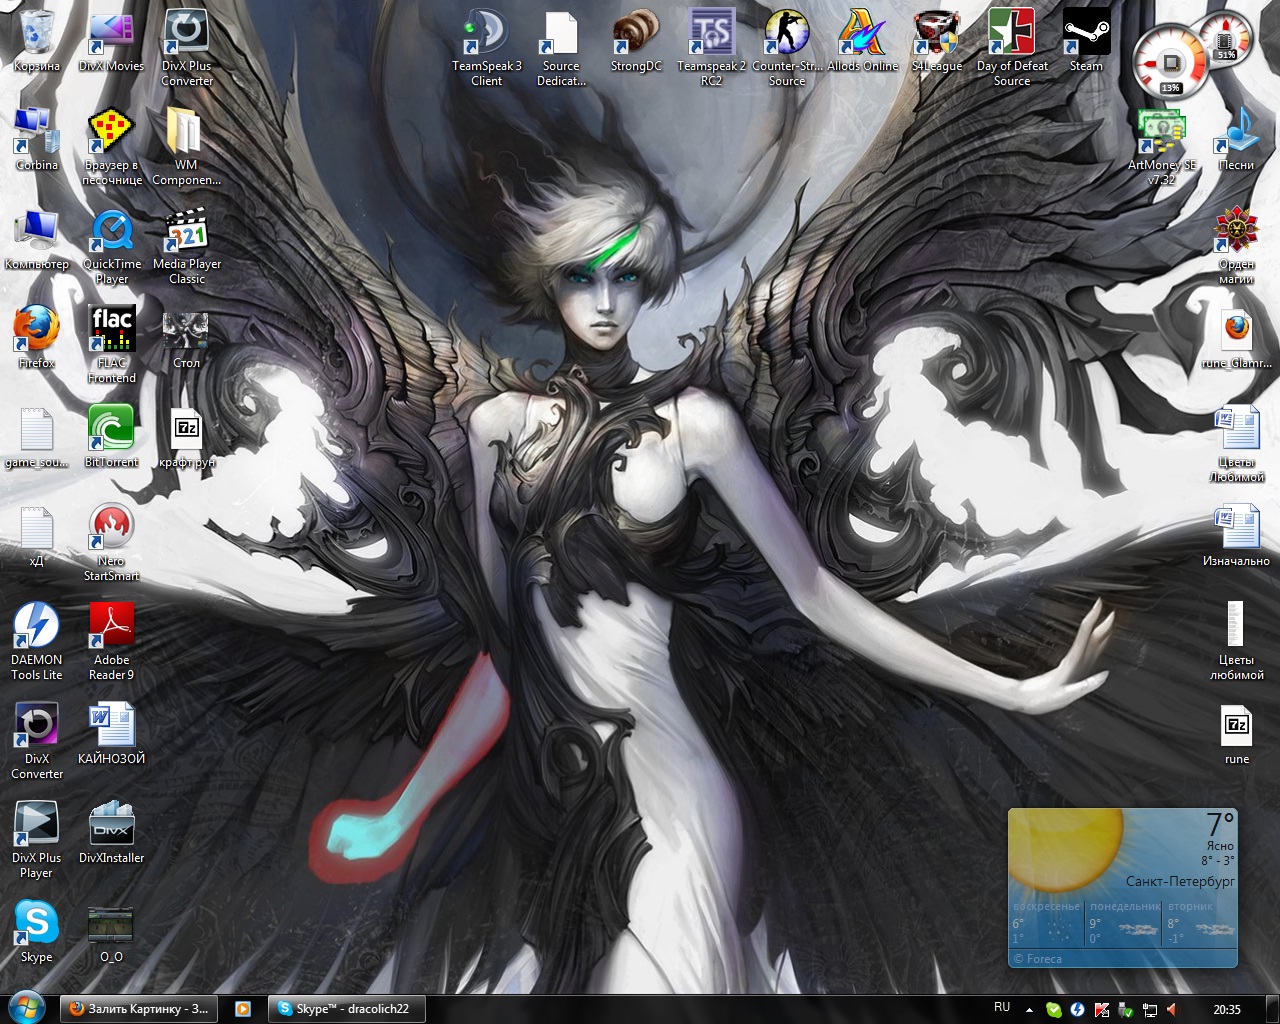The image size is (1280, 1024).
Task: Click вторник forecast in weather gadget
Action: (1201, 925)
